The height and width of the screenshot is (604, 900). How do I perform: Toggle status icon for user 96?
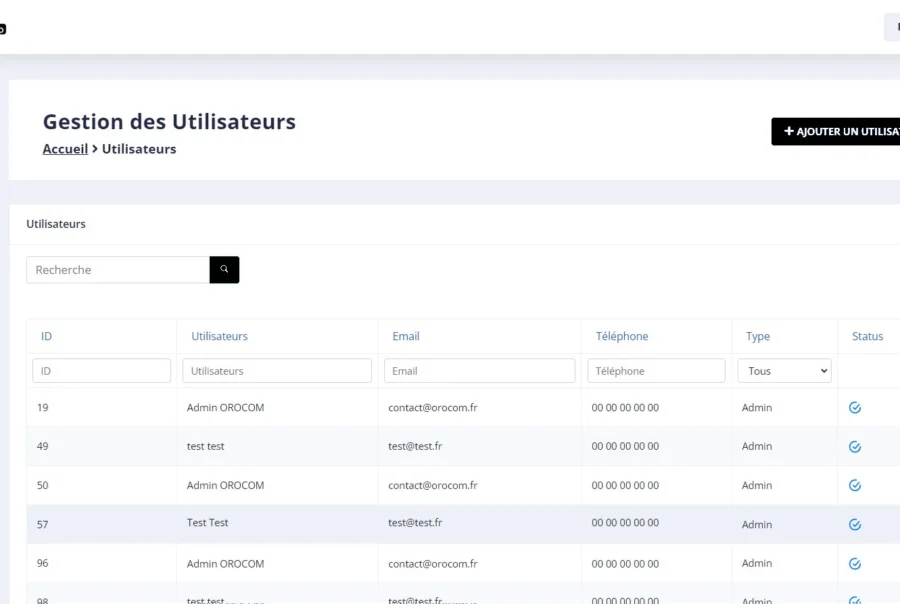pos(855,564)
